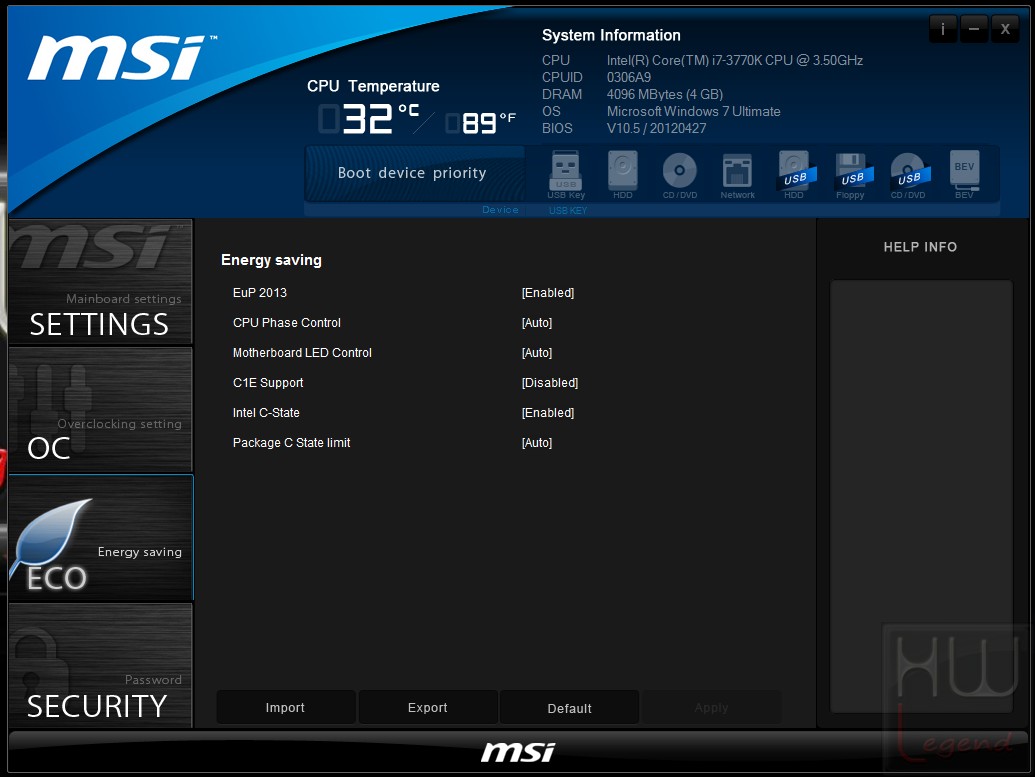Choose the USB CD/DVD boot device icon
The width and height of the screenshot is (1035, 777).
[908, 175]
